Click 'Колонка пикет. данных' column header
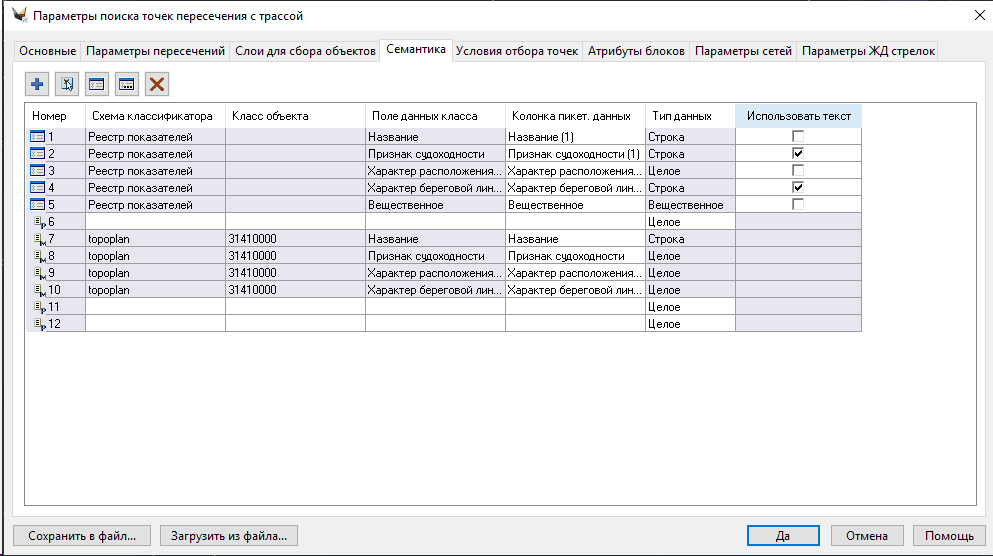The height and width of the screenshot is (556, 993). [575, 116]
